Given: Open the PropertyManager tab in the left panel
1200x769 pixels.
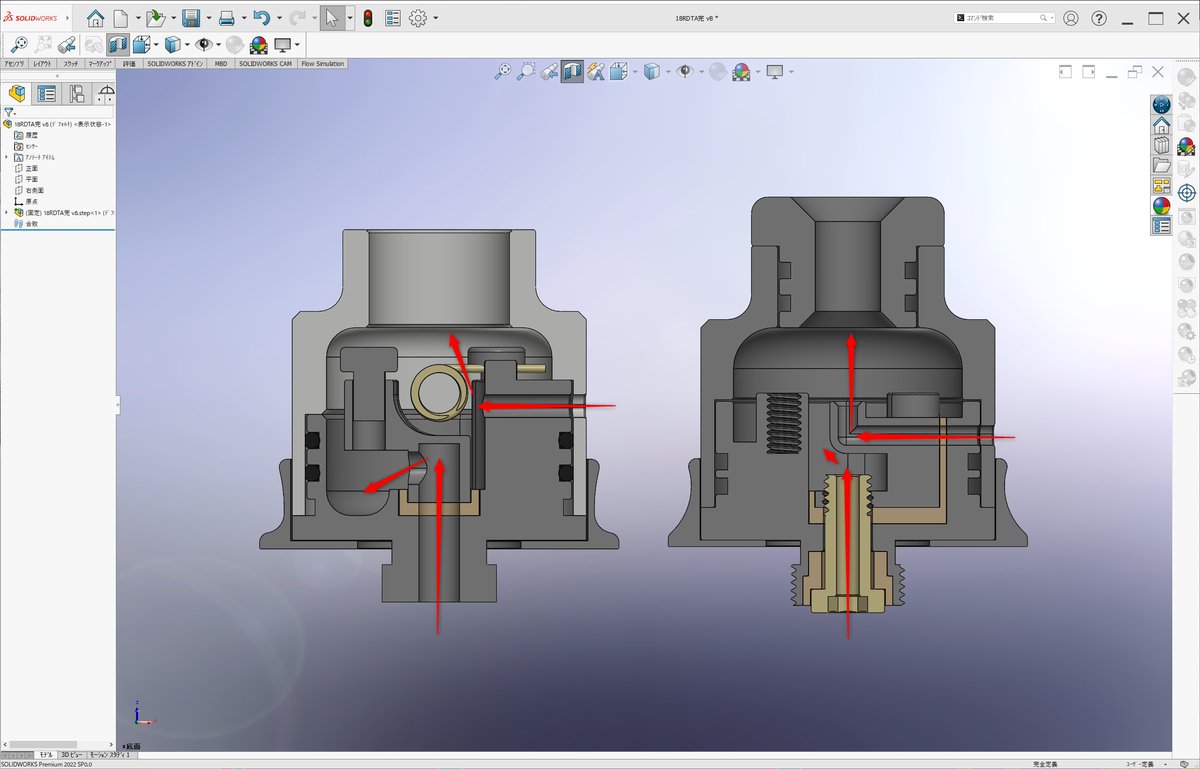Looking at the screenshot, I should (x=46, y=94).
